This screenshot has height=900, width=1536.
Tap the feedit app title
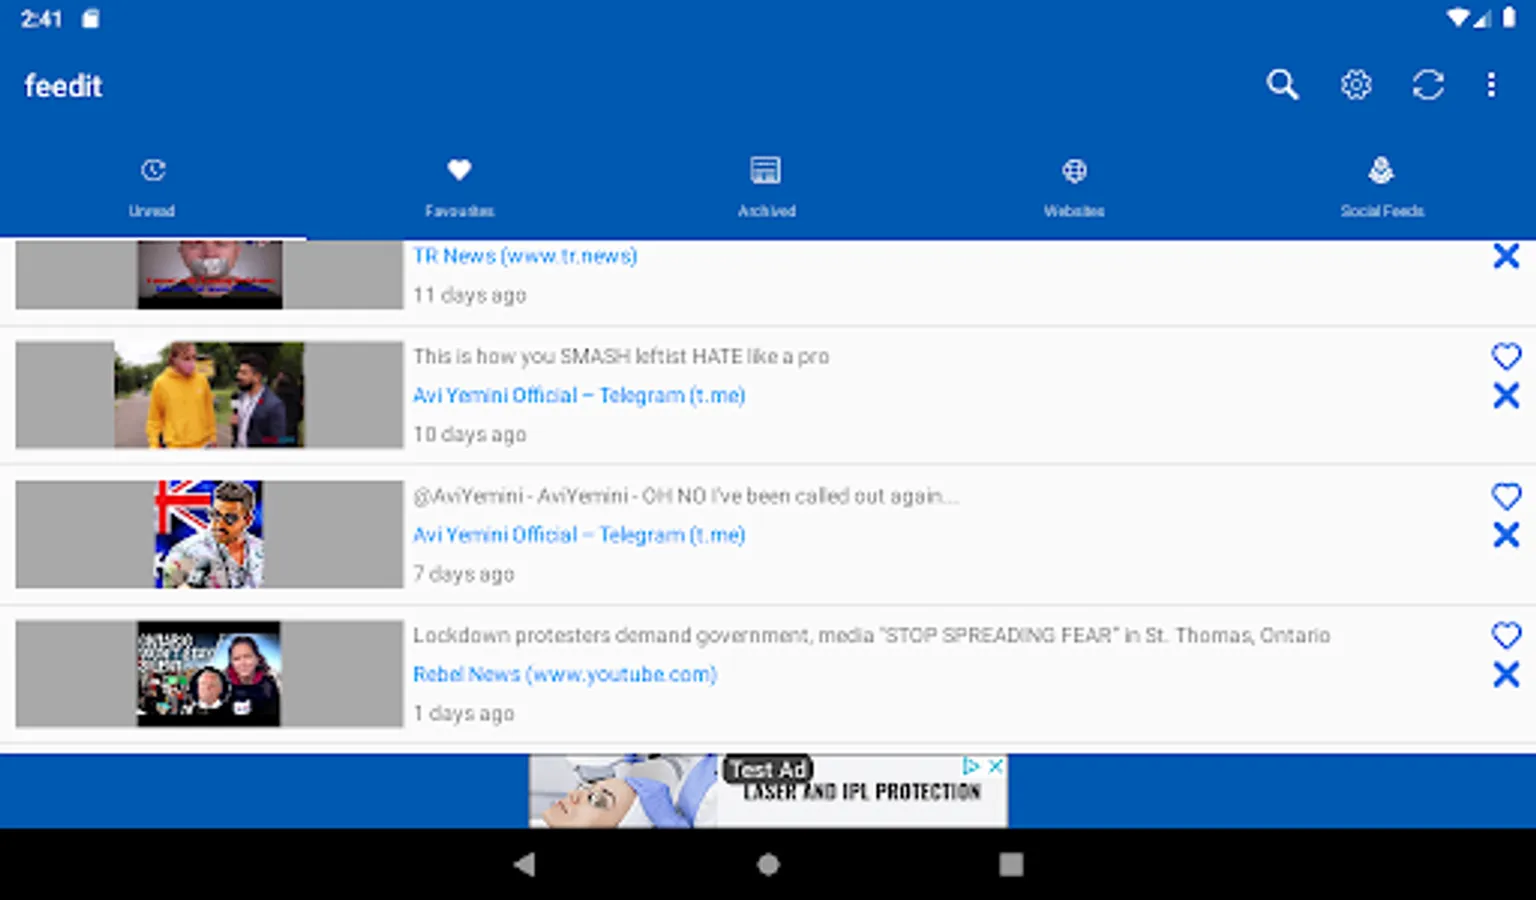click(x=63, y=86)
